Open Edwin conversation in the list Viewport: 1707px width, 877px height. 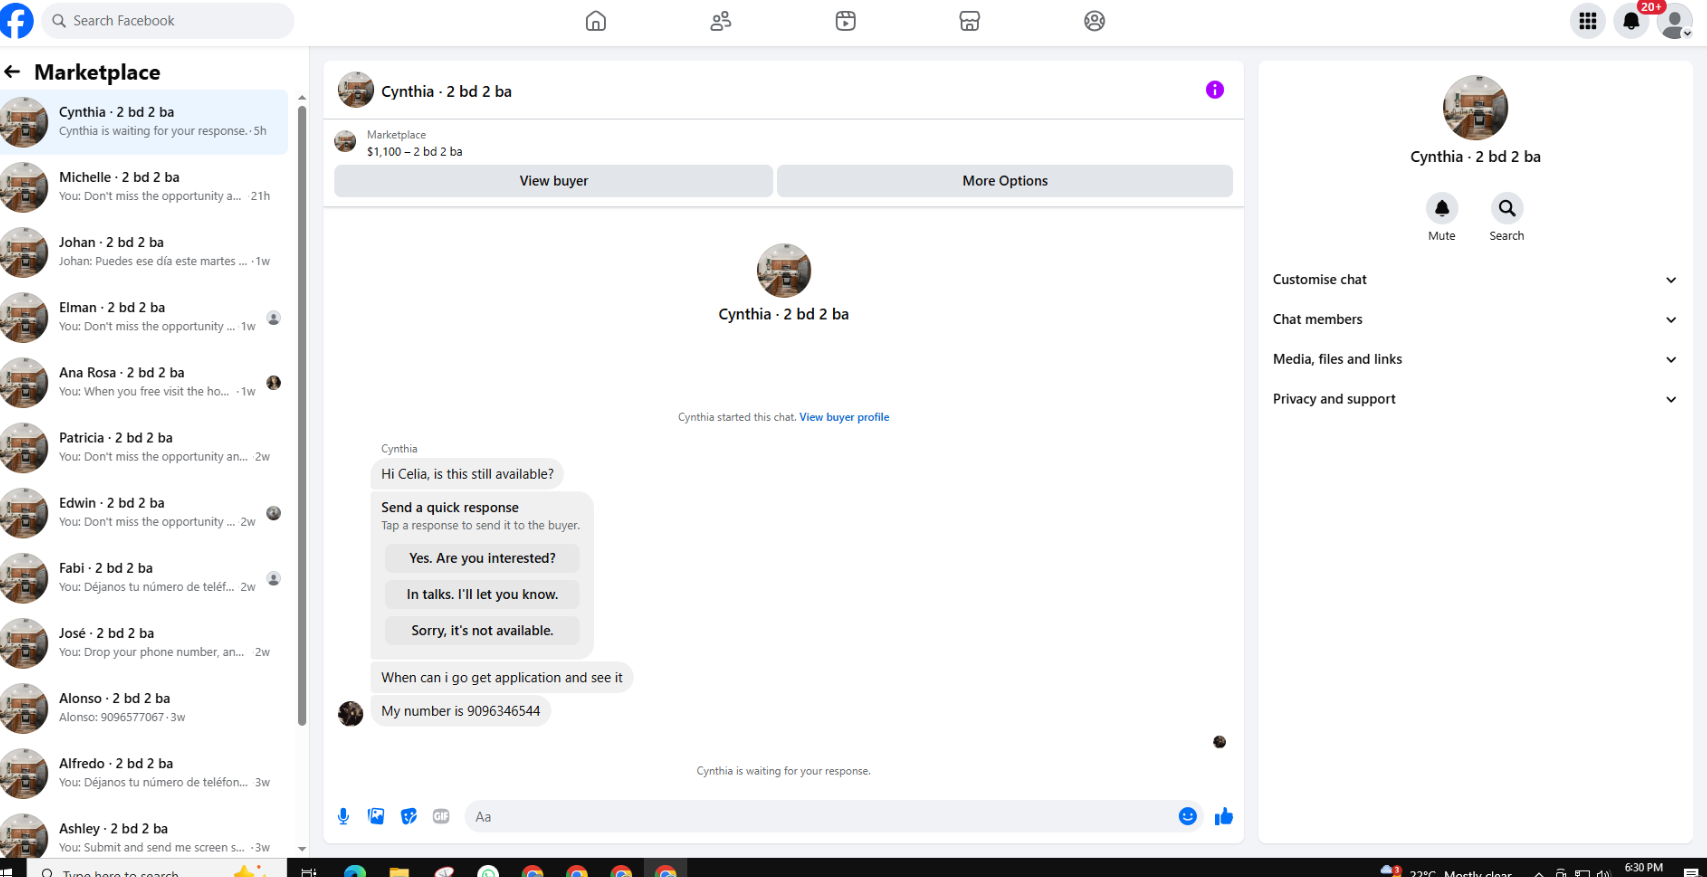pos(144,512)
